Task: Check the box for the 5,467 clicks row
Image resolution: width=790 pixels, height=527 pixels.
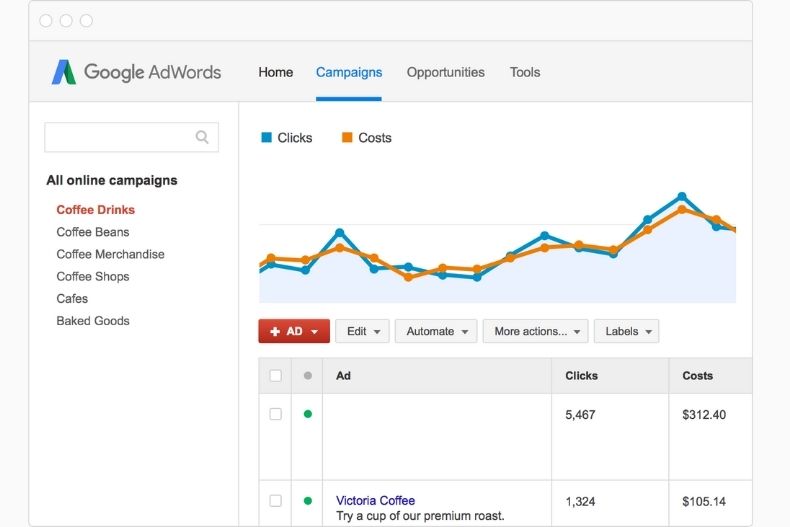Action: coord(276,414)
